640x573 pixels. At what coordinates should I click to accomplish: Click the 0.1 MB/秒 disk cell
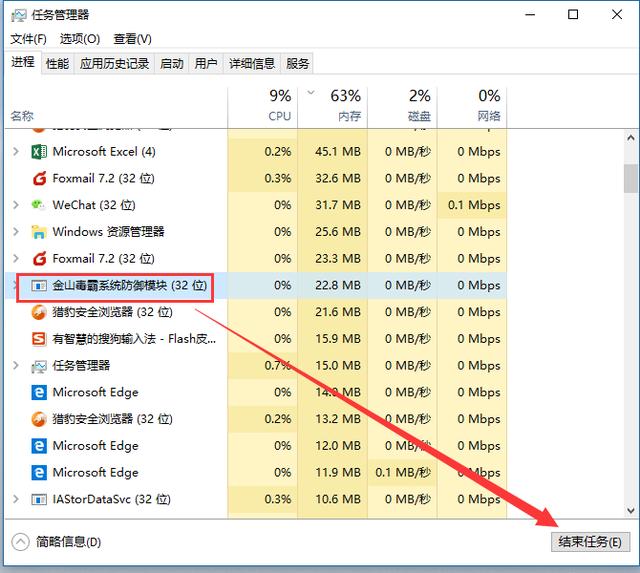pos(402,473)
